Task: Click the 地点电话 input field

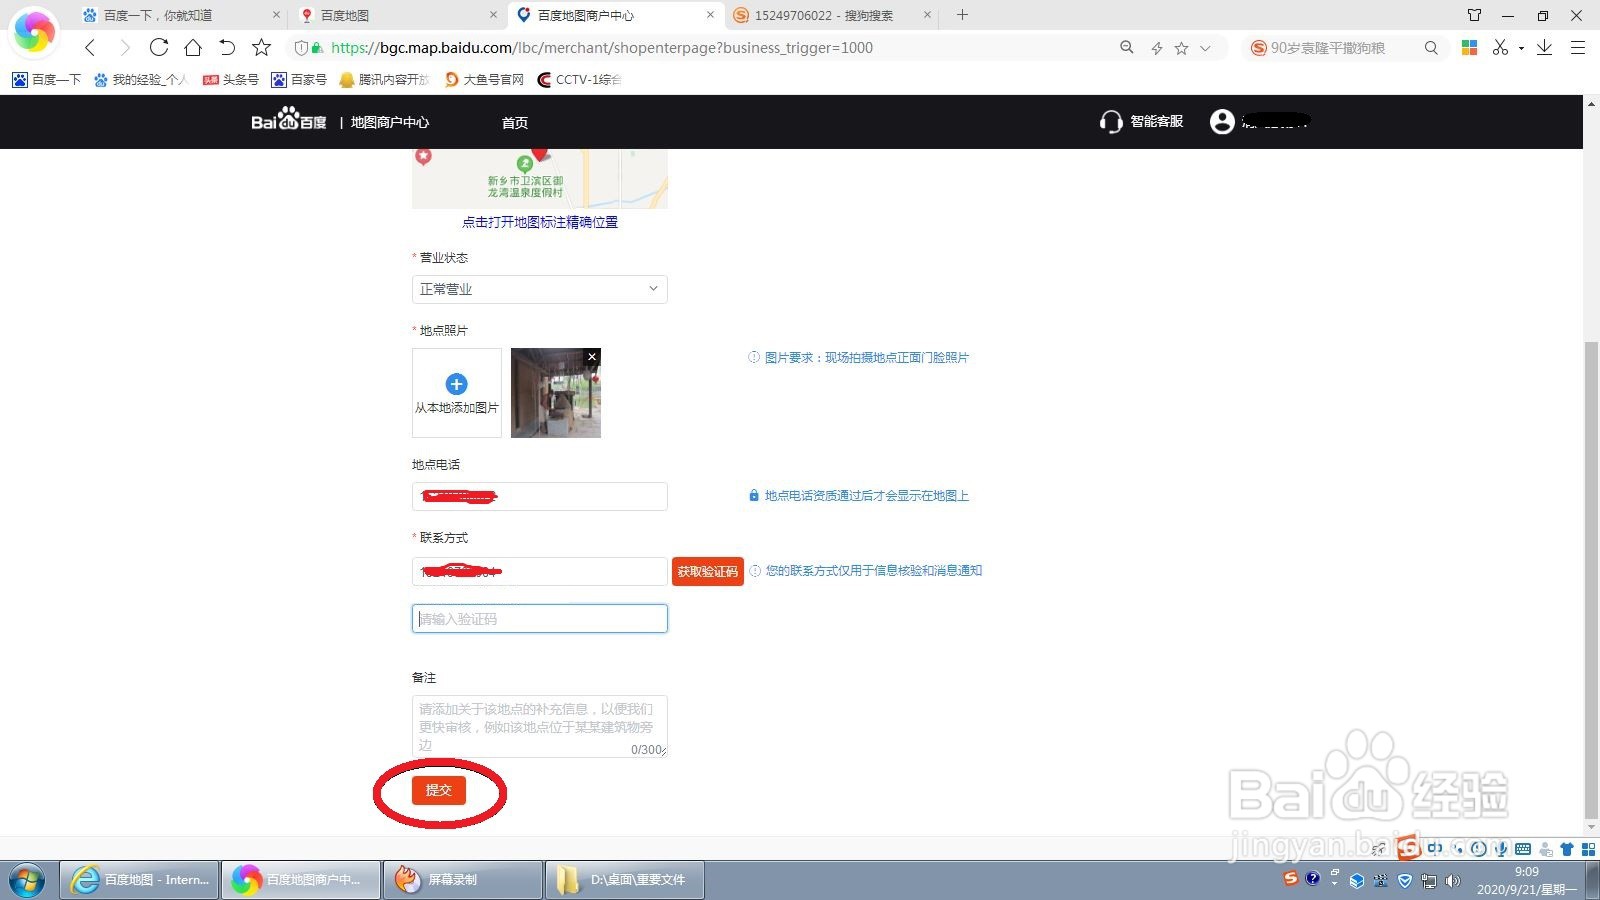Action: (x=540, y=496)
